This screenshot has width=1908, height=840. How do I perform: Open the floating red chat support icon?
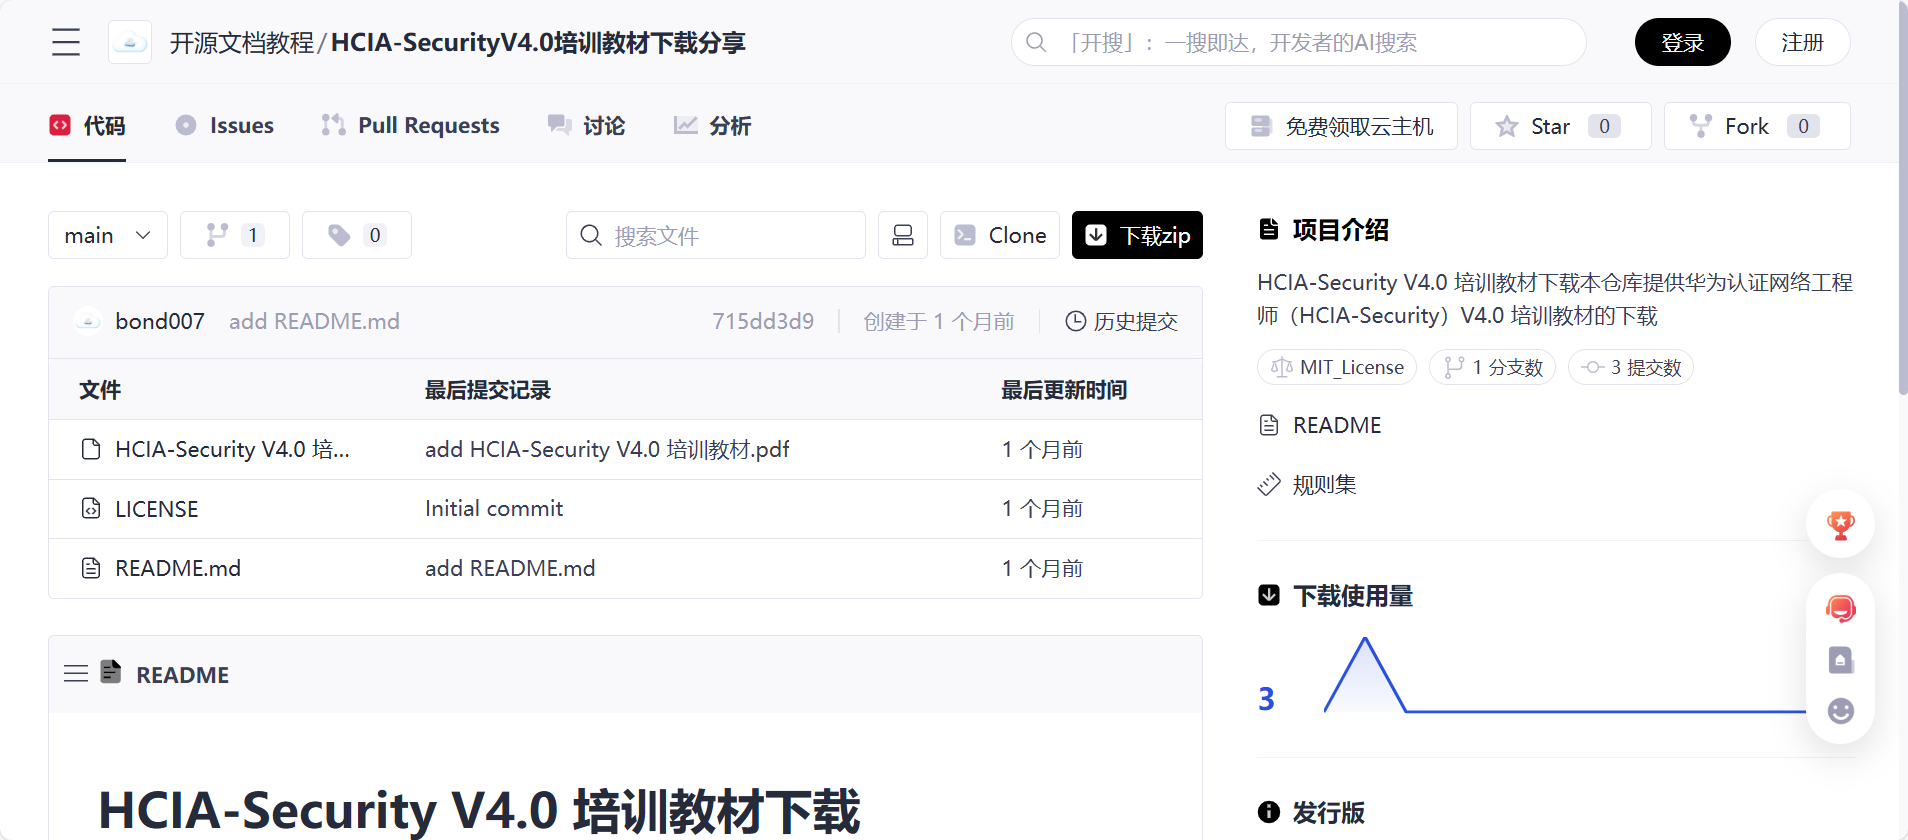pyautogui.click(x=1840, y=608)
